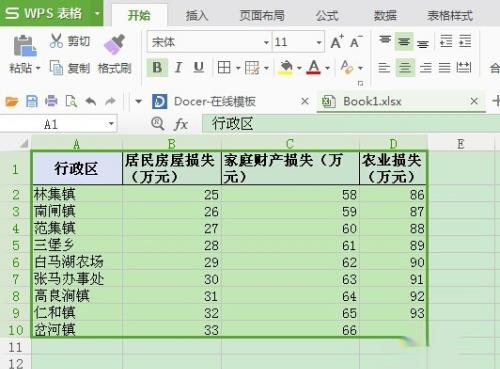Expand font color options arrow
Screen dimensions: 500x369
coord(327,68)
